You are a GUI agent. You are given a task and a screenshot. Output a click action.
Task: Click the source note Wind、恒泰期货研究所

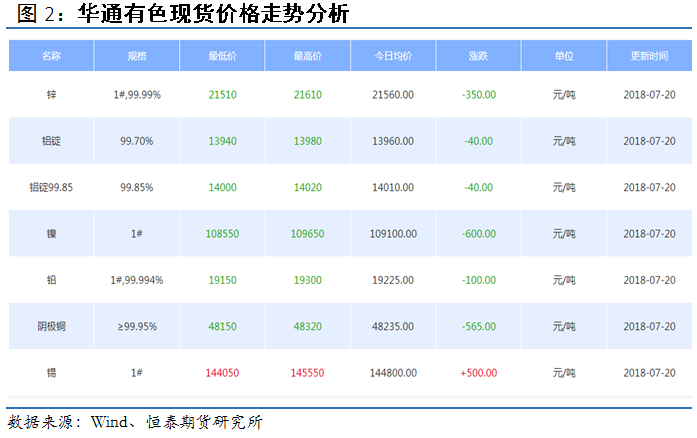(x=176, y=422)
